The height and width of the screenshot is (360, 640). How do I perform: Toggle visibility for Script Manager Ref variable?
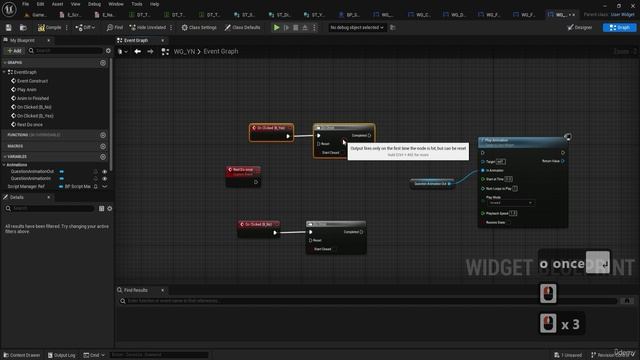(104, 187)
